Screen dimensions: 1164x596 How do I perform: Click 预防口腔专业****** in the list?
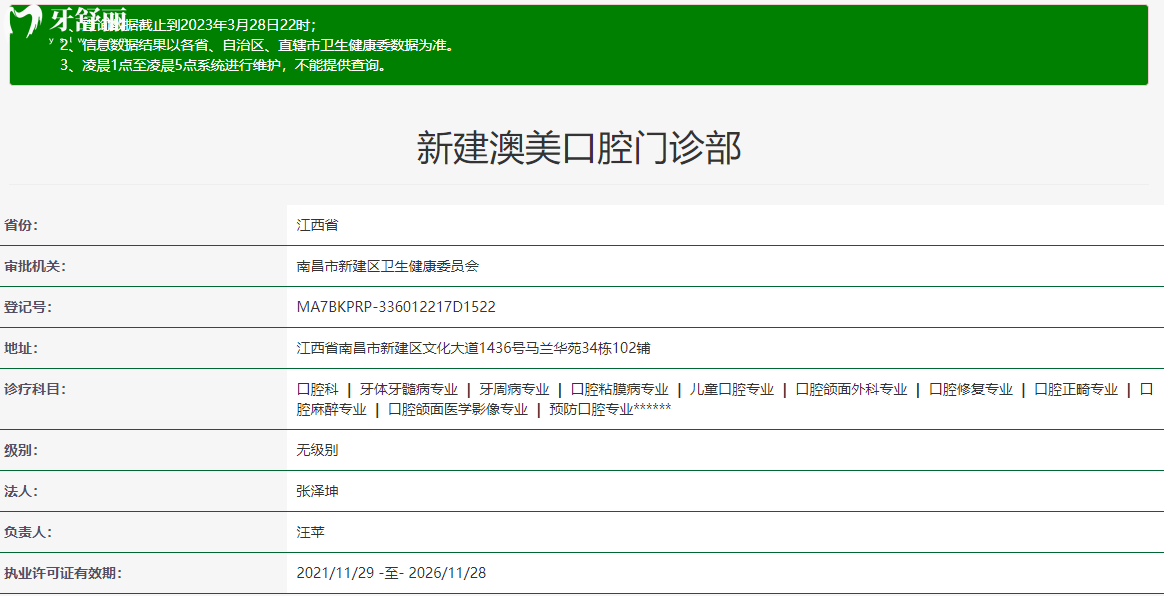click(610, 409)
